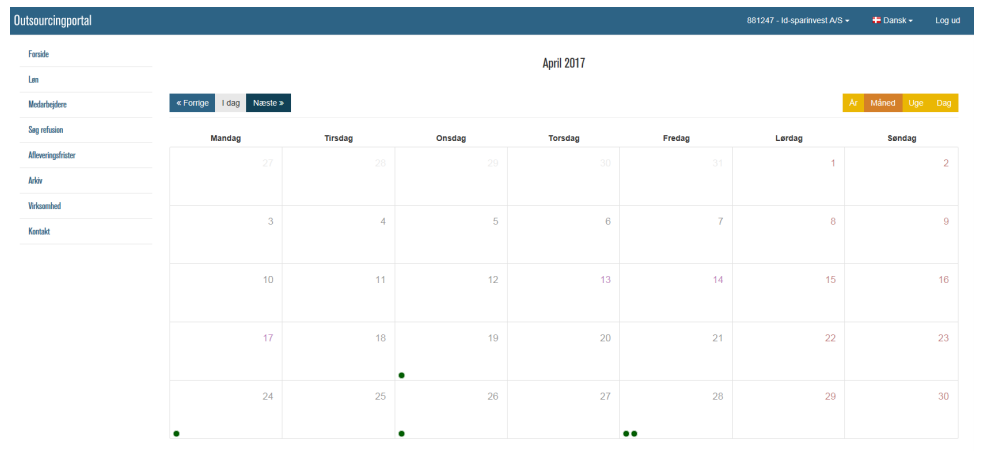This screenshot has width=983, height=476.
Task: Click the green event dot on April 24
Action: click(176, 433)
